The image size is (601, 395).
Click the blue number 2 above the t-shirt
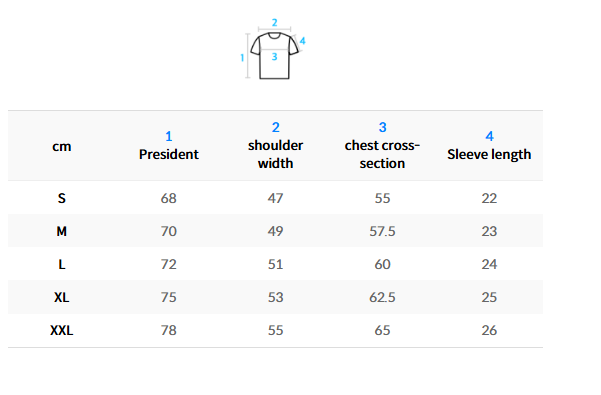274,23
